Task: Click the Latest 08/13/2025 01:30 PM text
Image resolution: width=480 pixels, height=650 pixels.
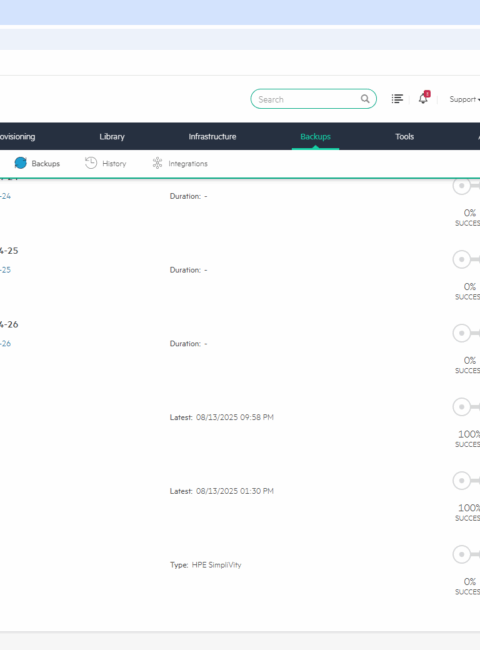Action: point(221,491)
